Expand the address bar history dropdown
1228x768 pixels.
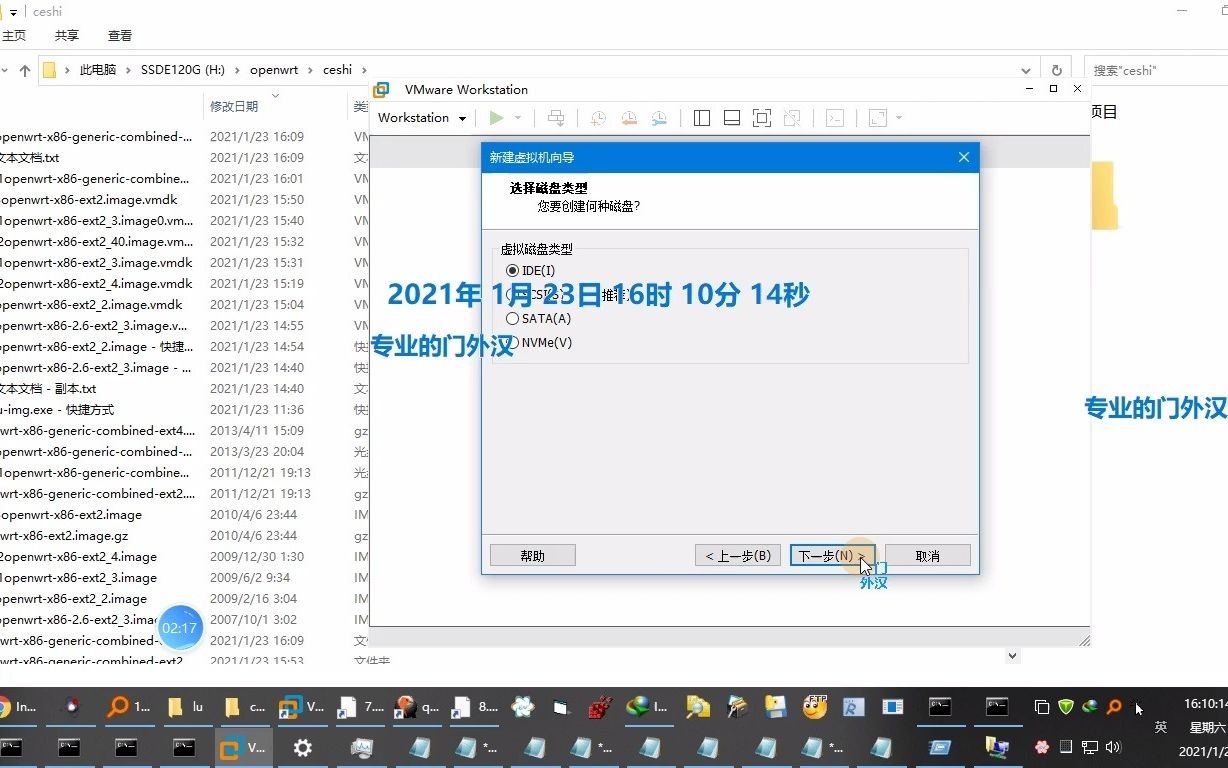pyautogui.click(x=1026, y=71)
